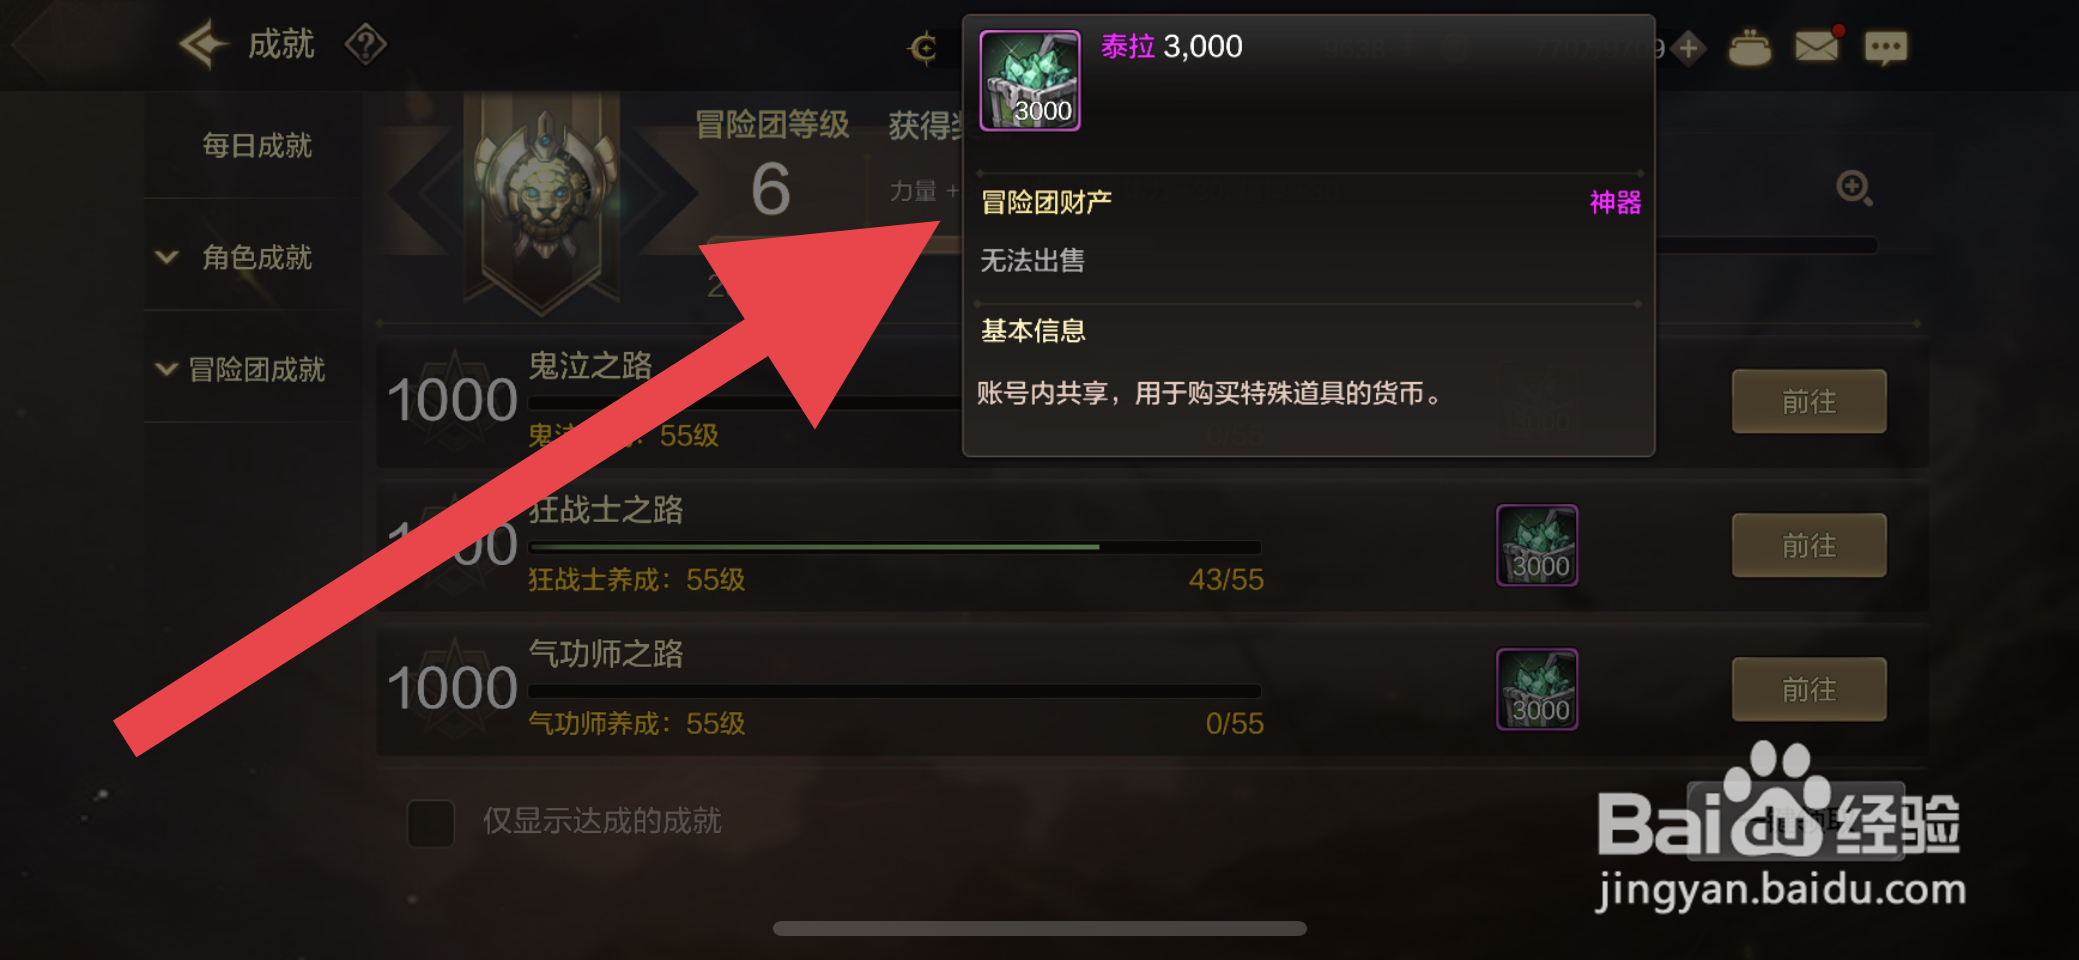Tap the gold coin currency icon
Screen dimensions: 2079x960
[923, 47]
